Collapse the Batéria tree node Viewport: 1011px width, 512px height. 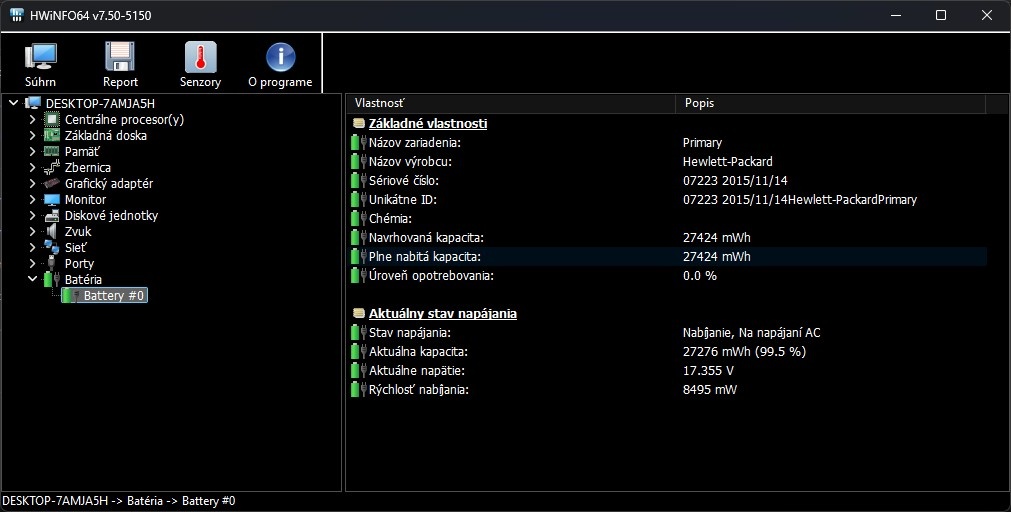[x=33, y=280]
